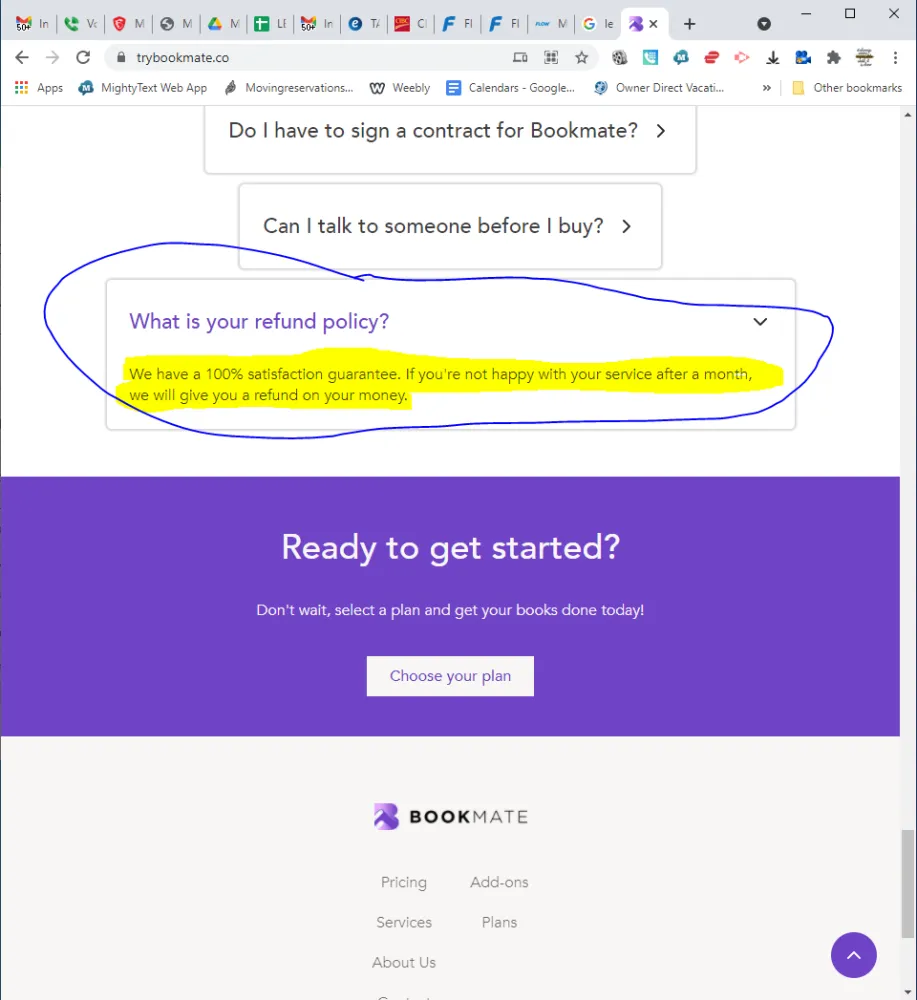Go back with the browser back arrow
The image size is (917, 1000).
click(x=22, y=57)
